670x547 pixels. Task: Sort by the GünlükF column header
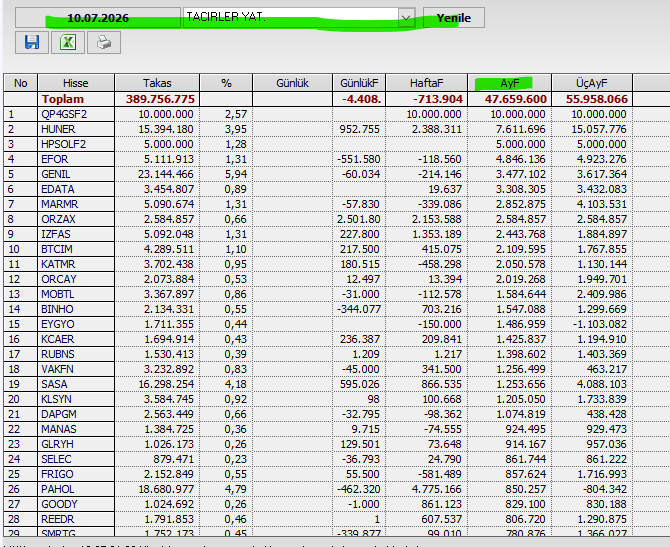(x=359, y=83)
